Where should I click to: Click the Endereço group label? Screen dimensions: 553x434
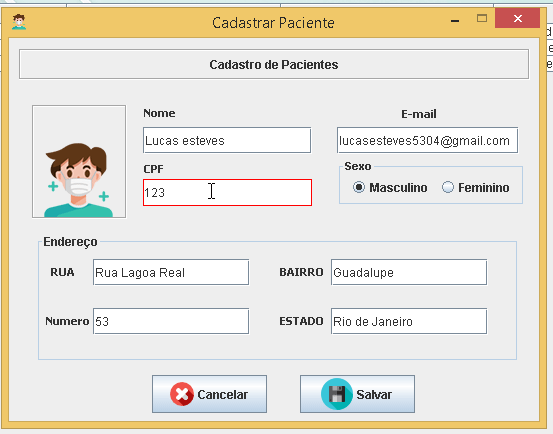70,242
